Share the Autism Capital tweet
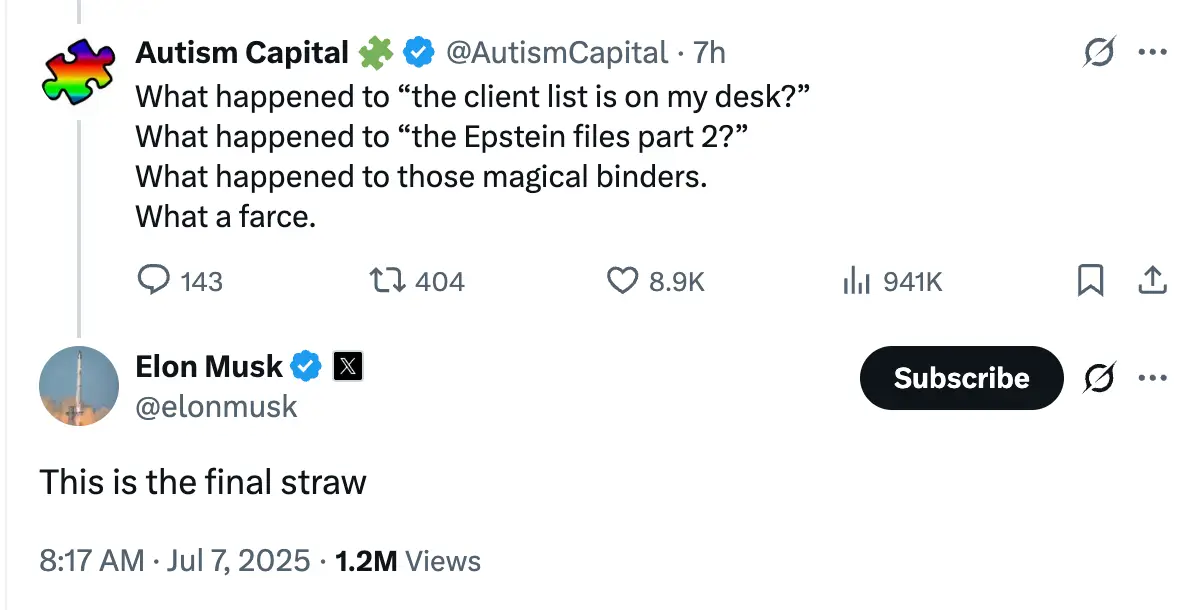This screenshot has height=610, width=1196. (x=1152, y=281)
